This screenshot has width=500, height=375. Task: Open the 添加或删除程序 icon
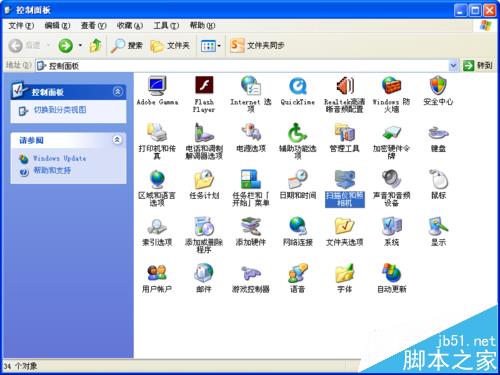click(x=204, y=226)
